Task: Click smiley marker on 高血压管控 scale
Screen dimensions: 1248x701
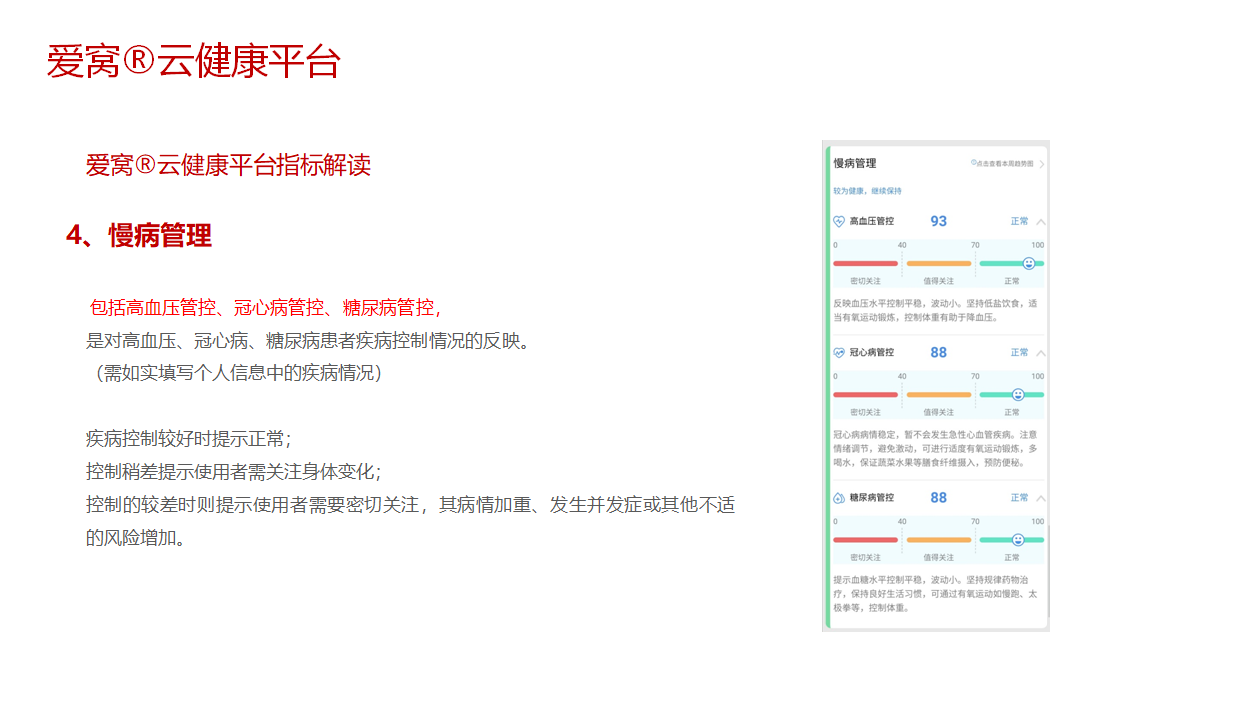Action: coord(1029,263)
